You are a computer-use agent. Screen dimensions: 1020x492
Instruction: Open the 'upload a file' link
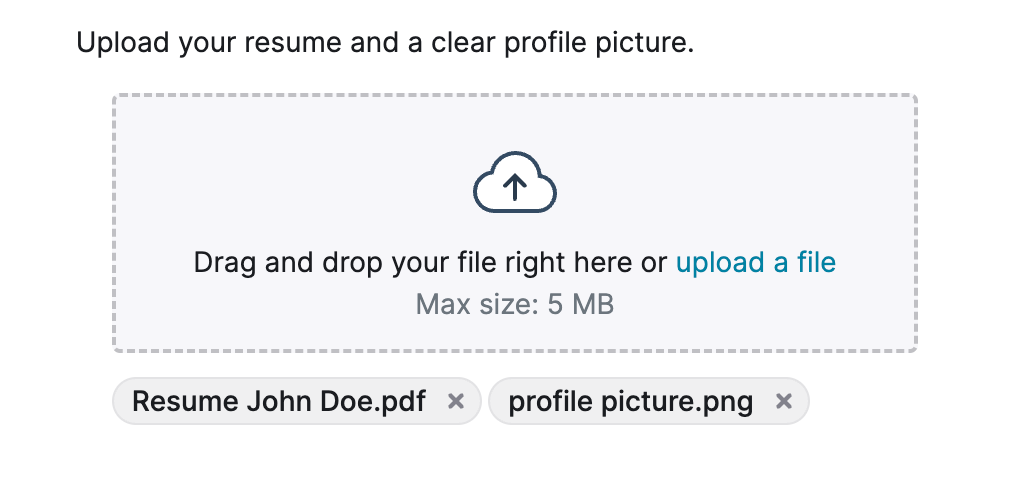pos(756,262)
